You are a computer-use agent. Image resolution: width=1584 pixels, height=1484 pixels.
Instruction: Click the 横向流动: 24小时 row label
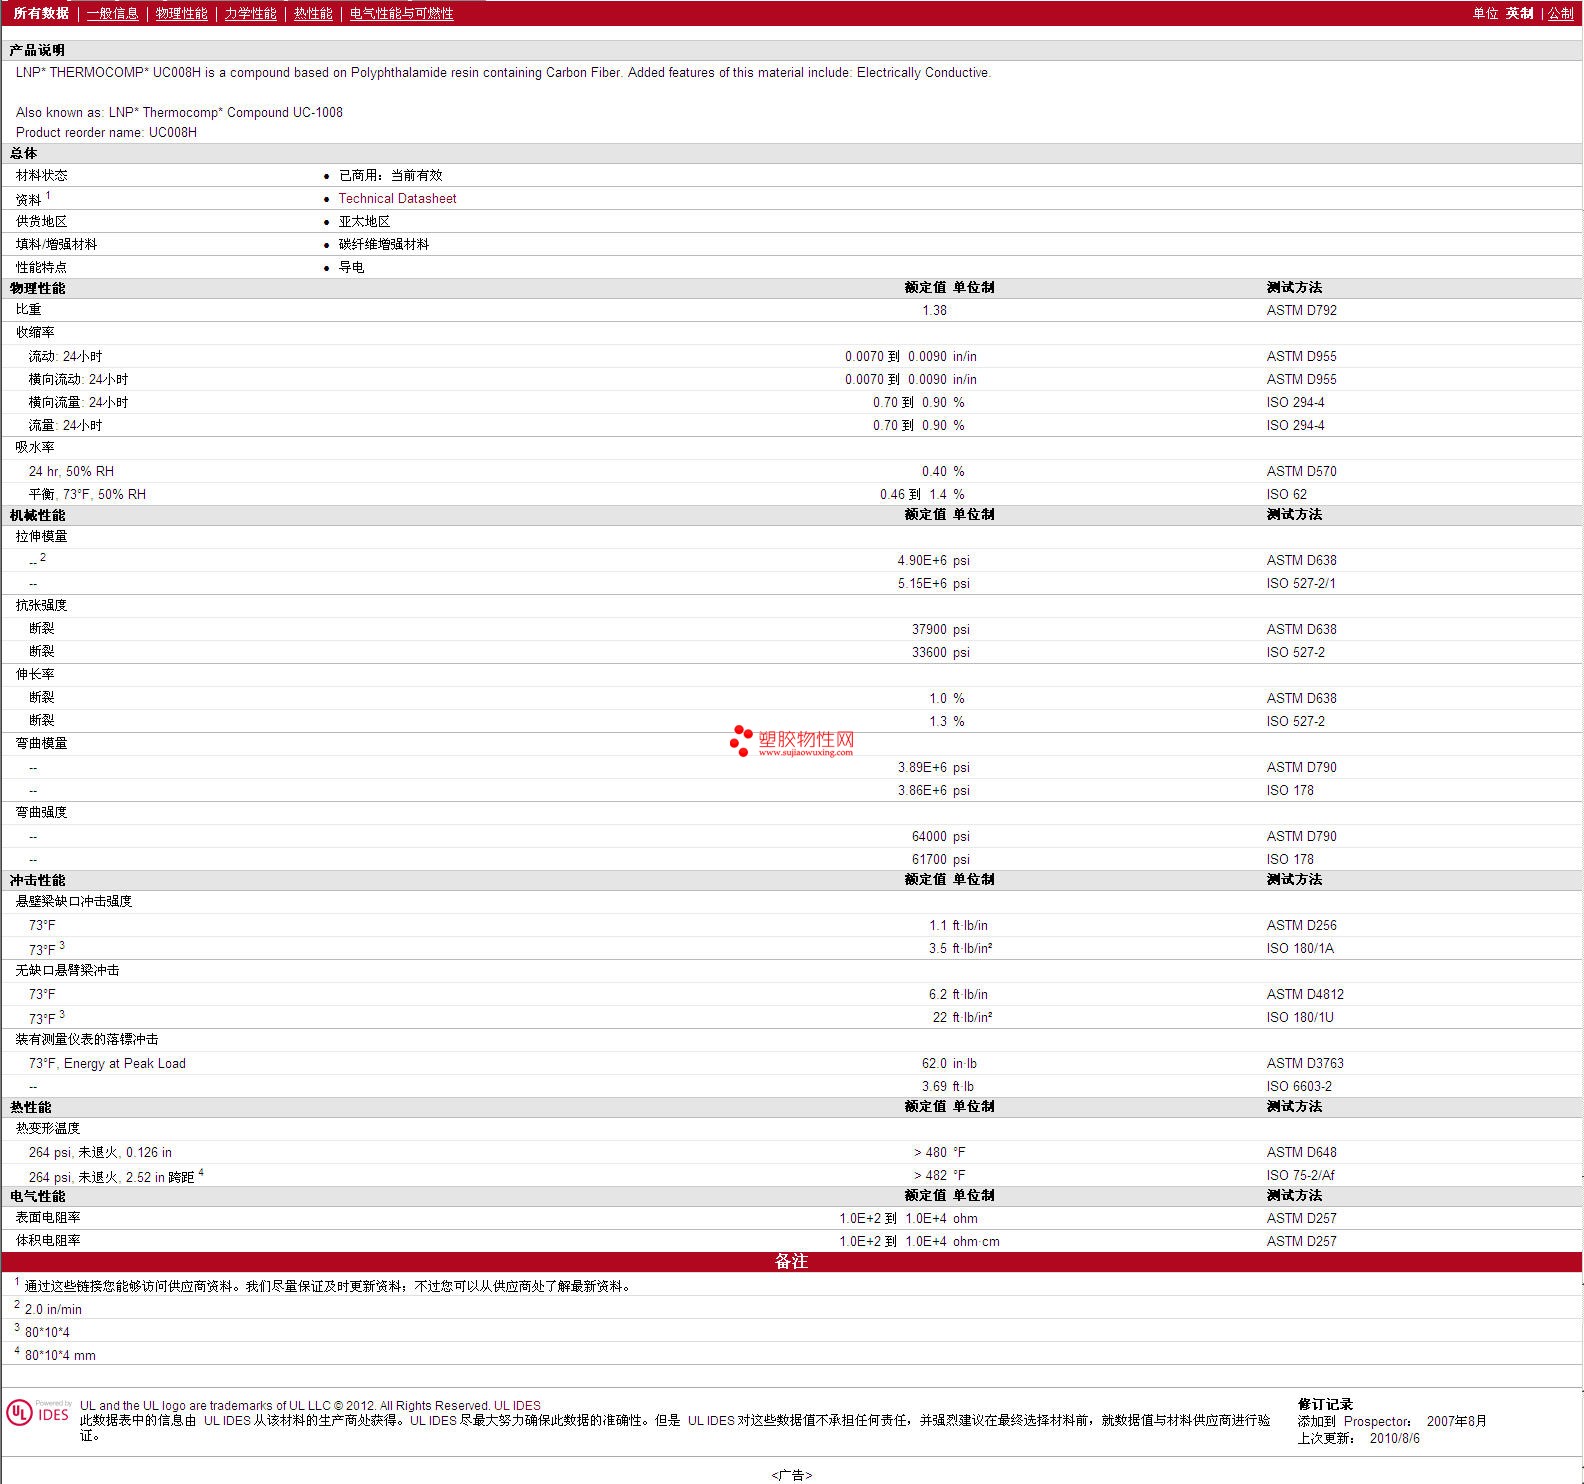pyautogui.click(x=78, y=379)
